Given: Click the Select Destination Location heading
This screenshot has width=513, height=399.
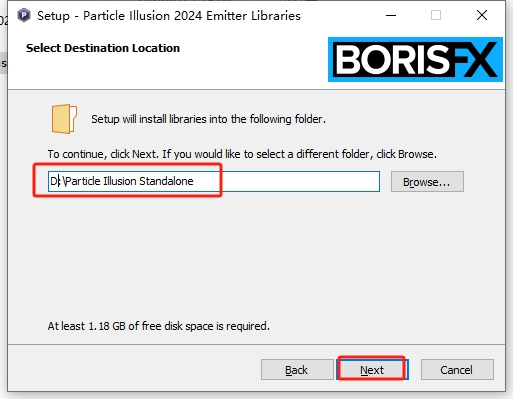Looking at the screenshot, I should (103, 48).
